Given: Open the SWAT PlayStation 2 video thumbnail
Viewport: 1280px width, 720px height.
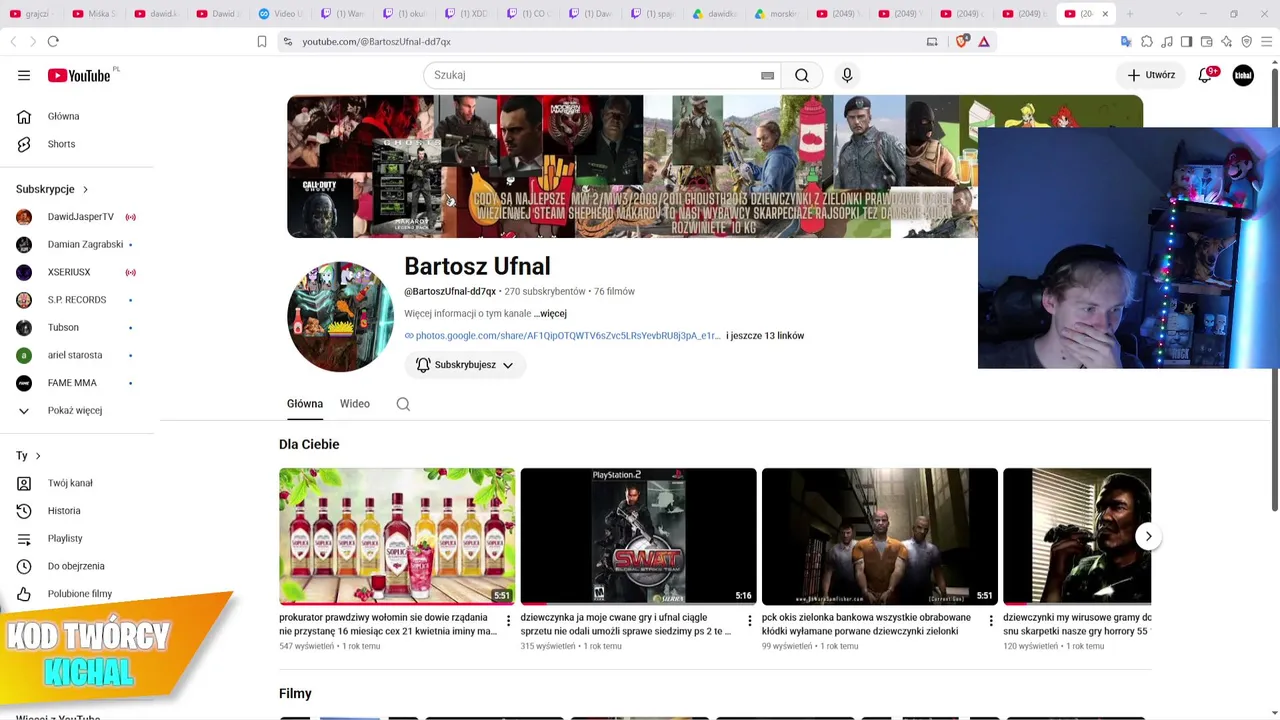Looking at the screenshot, I should (638, 536).
